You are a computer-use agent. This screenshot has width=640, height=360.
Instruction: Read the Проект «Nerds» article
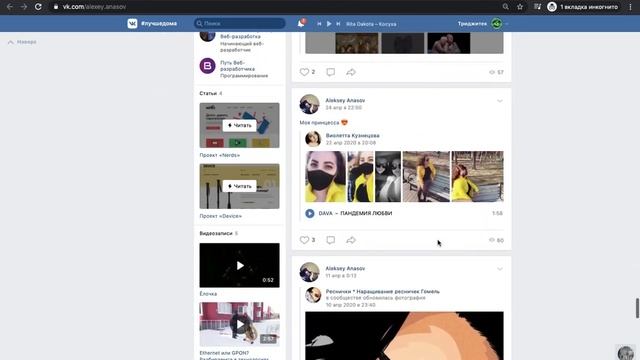[x=240, y=125]
